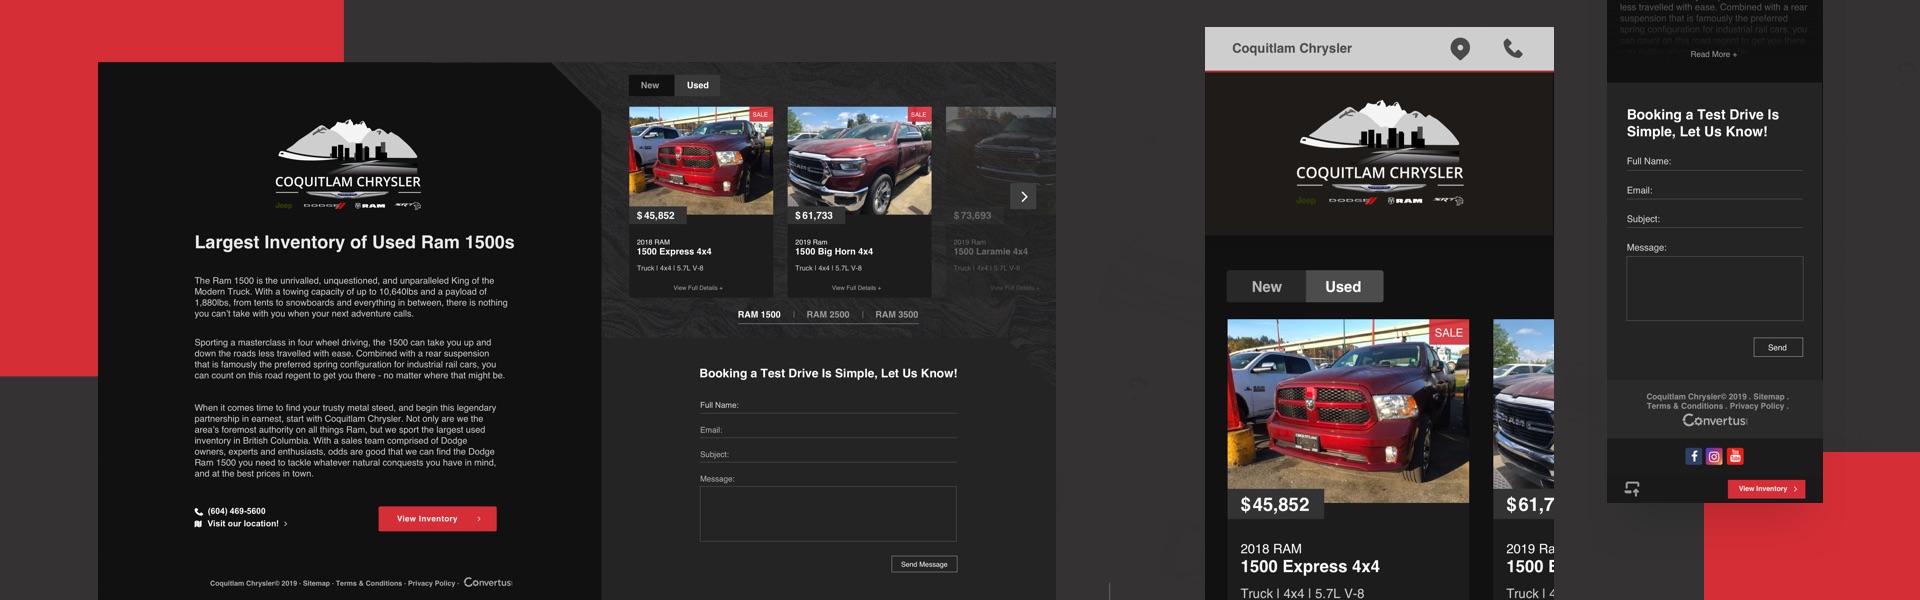
Task: Click the mobile form Message text area
Action: pos(1715,289)
